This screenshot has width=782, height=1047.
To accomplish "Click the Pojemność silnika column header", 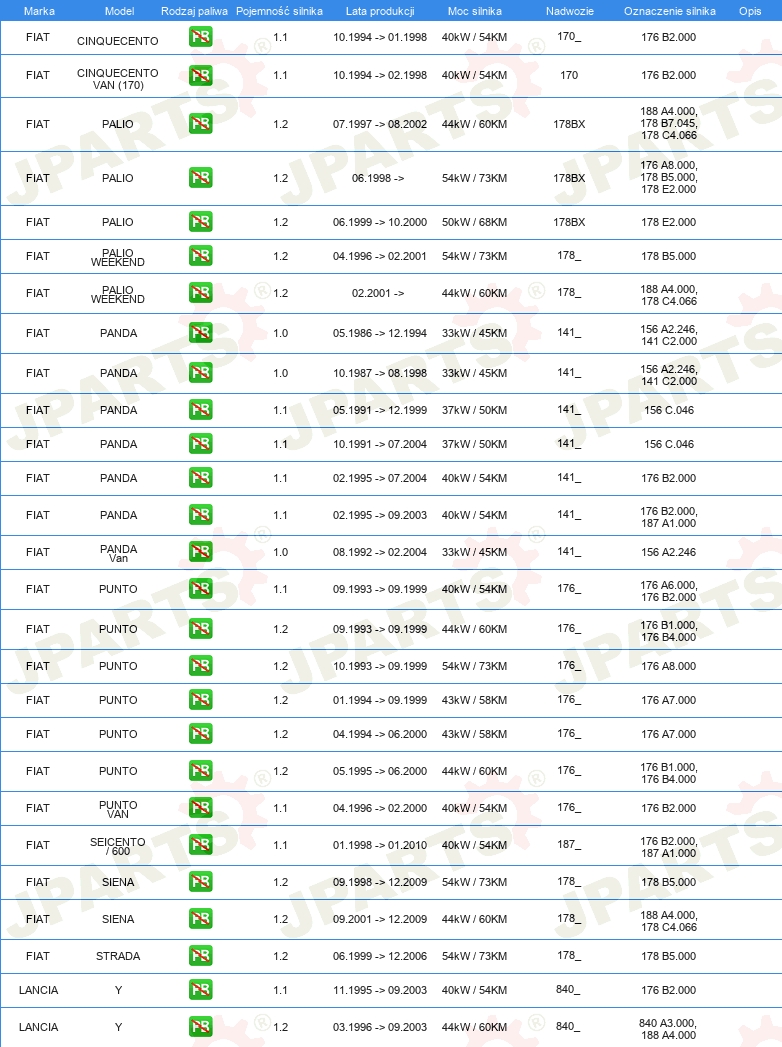I will pyautogui.click(x=279, y=11).
